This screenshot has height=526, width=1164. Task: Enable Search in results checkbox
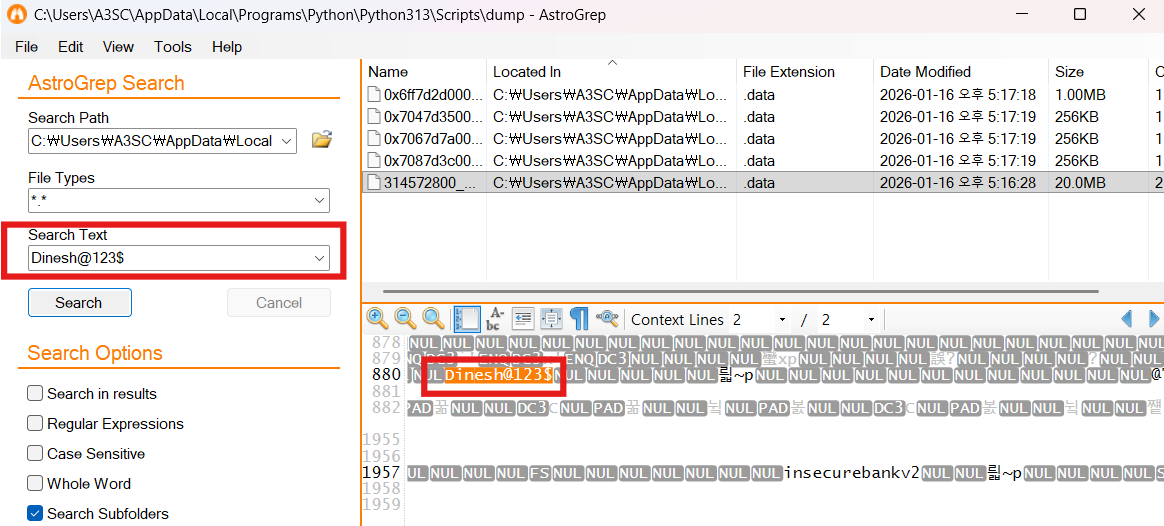(x=35, y=393)
